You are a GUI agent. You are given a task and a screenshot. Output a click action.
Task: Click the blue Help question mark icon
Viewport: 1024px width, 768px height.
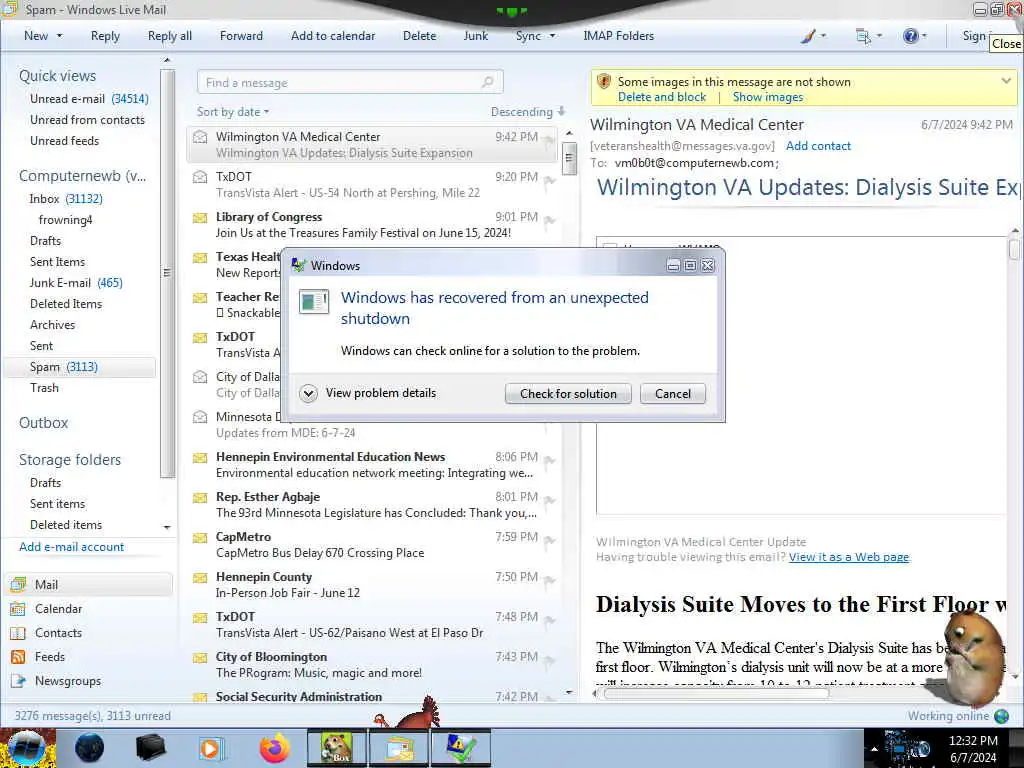click(x=910, y=37)
